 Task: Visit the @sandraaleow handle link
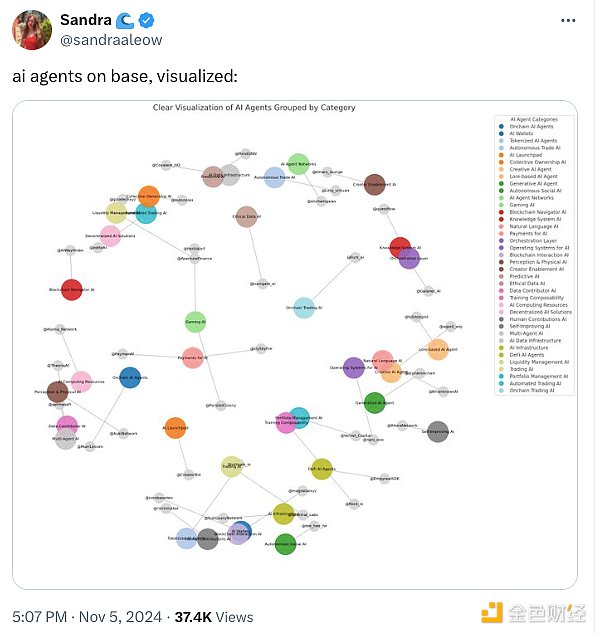[111, 40]
